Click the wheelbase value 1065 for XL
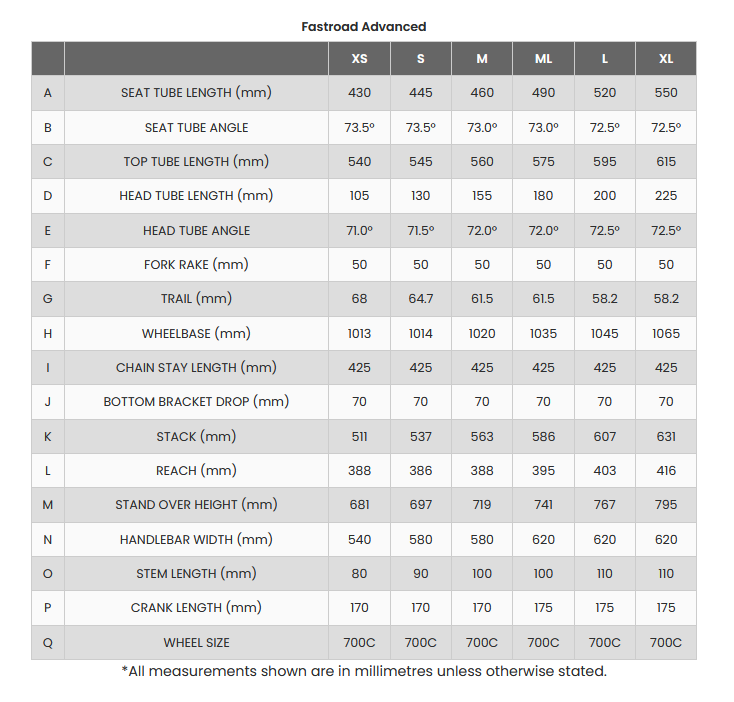 pos(666,333)
